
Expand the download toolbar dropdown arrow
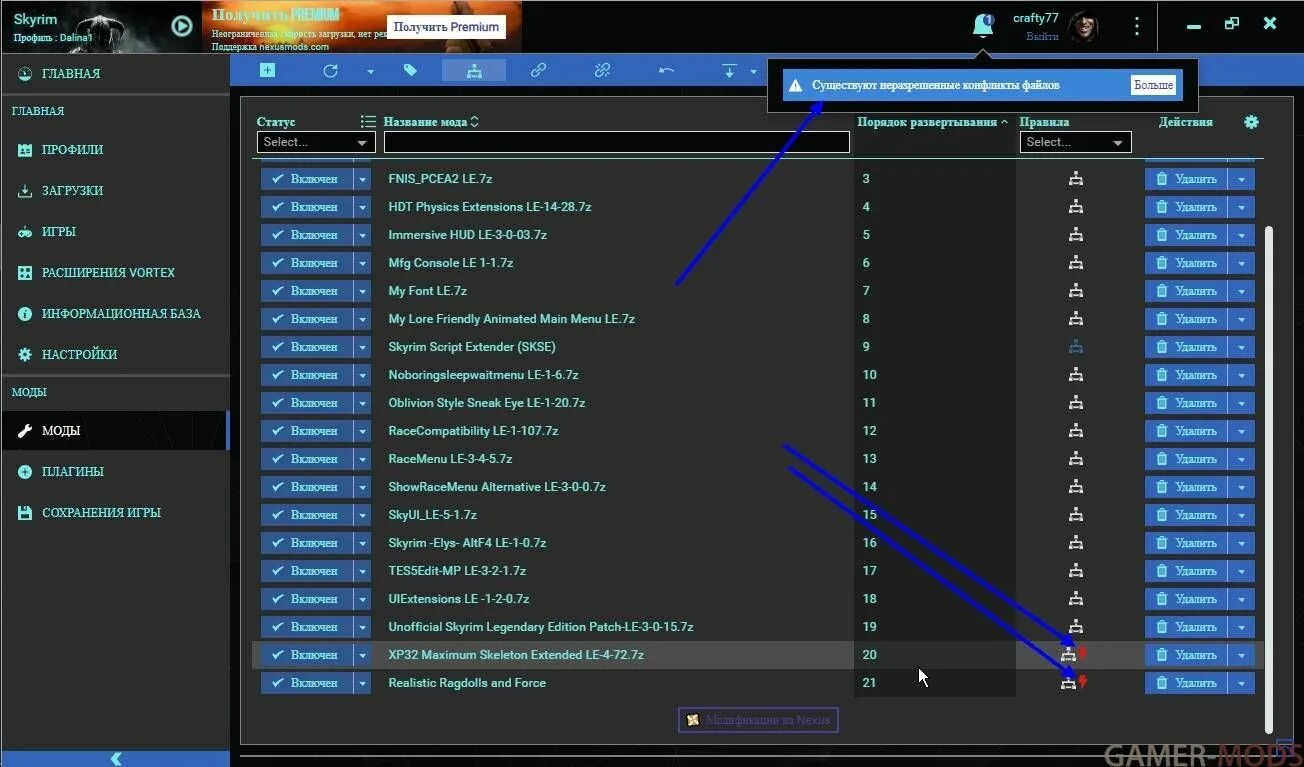click(753, 71)
